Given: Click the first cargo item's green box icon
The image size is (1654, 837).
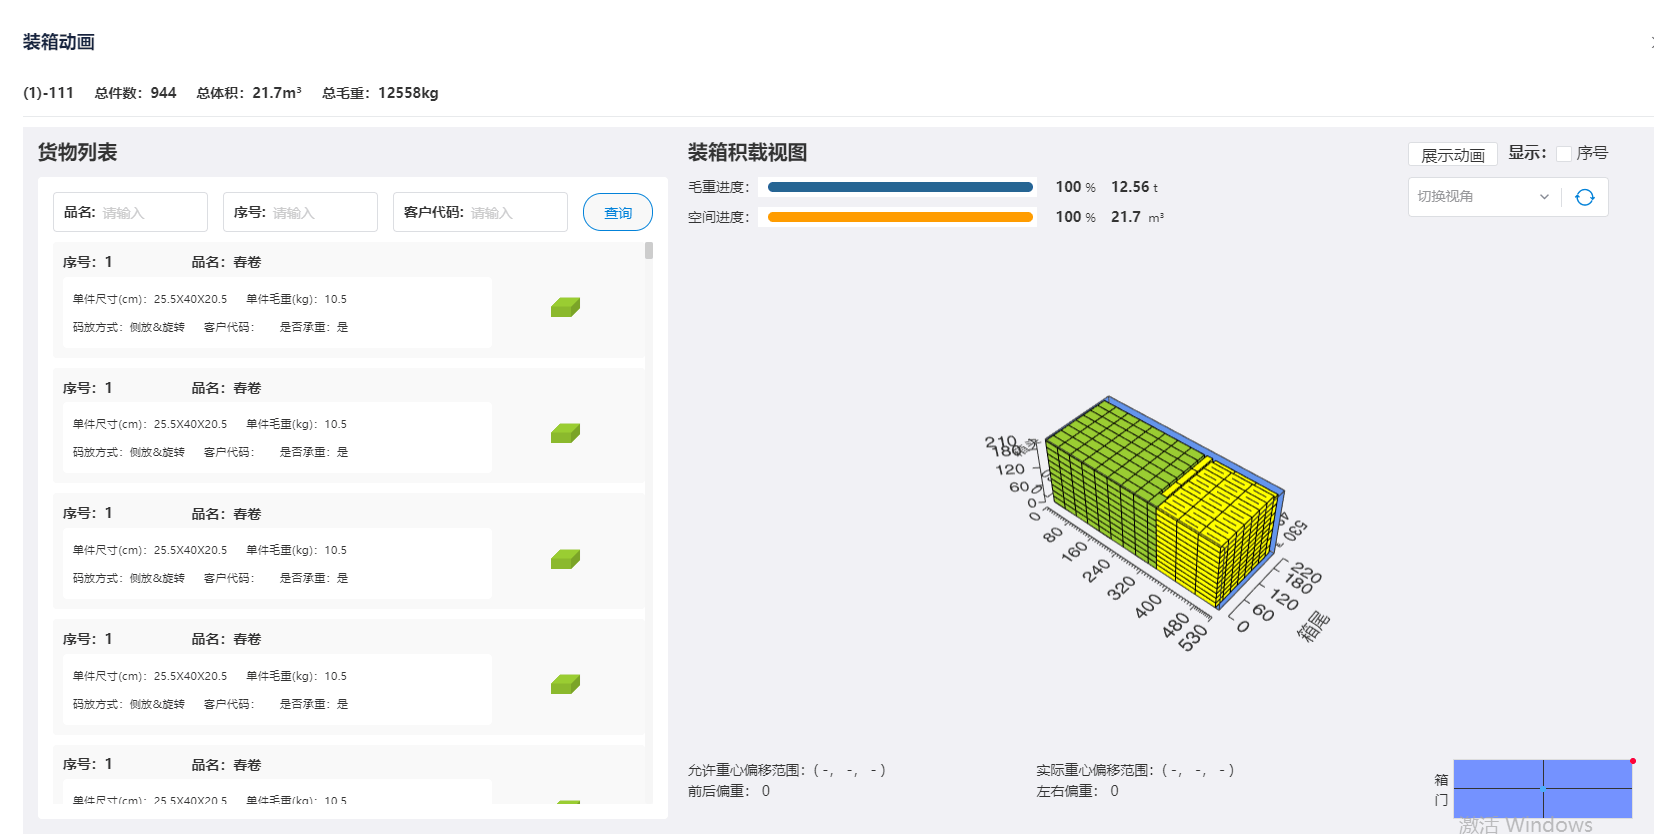Looking at the screenshot, I should (x=565, y=307).
